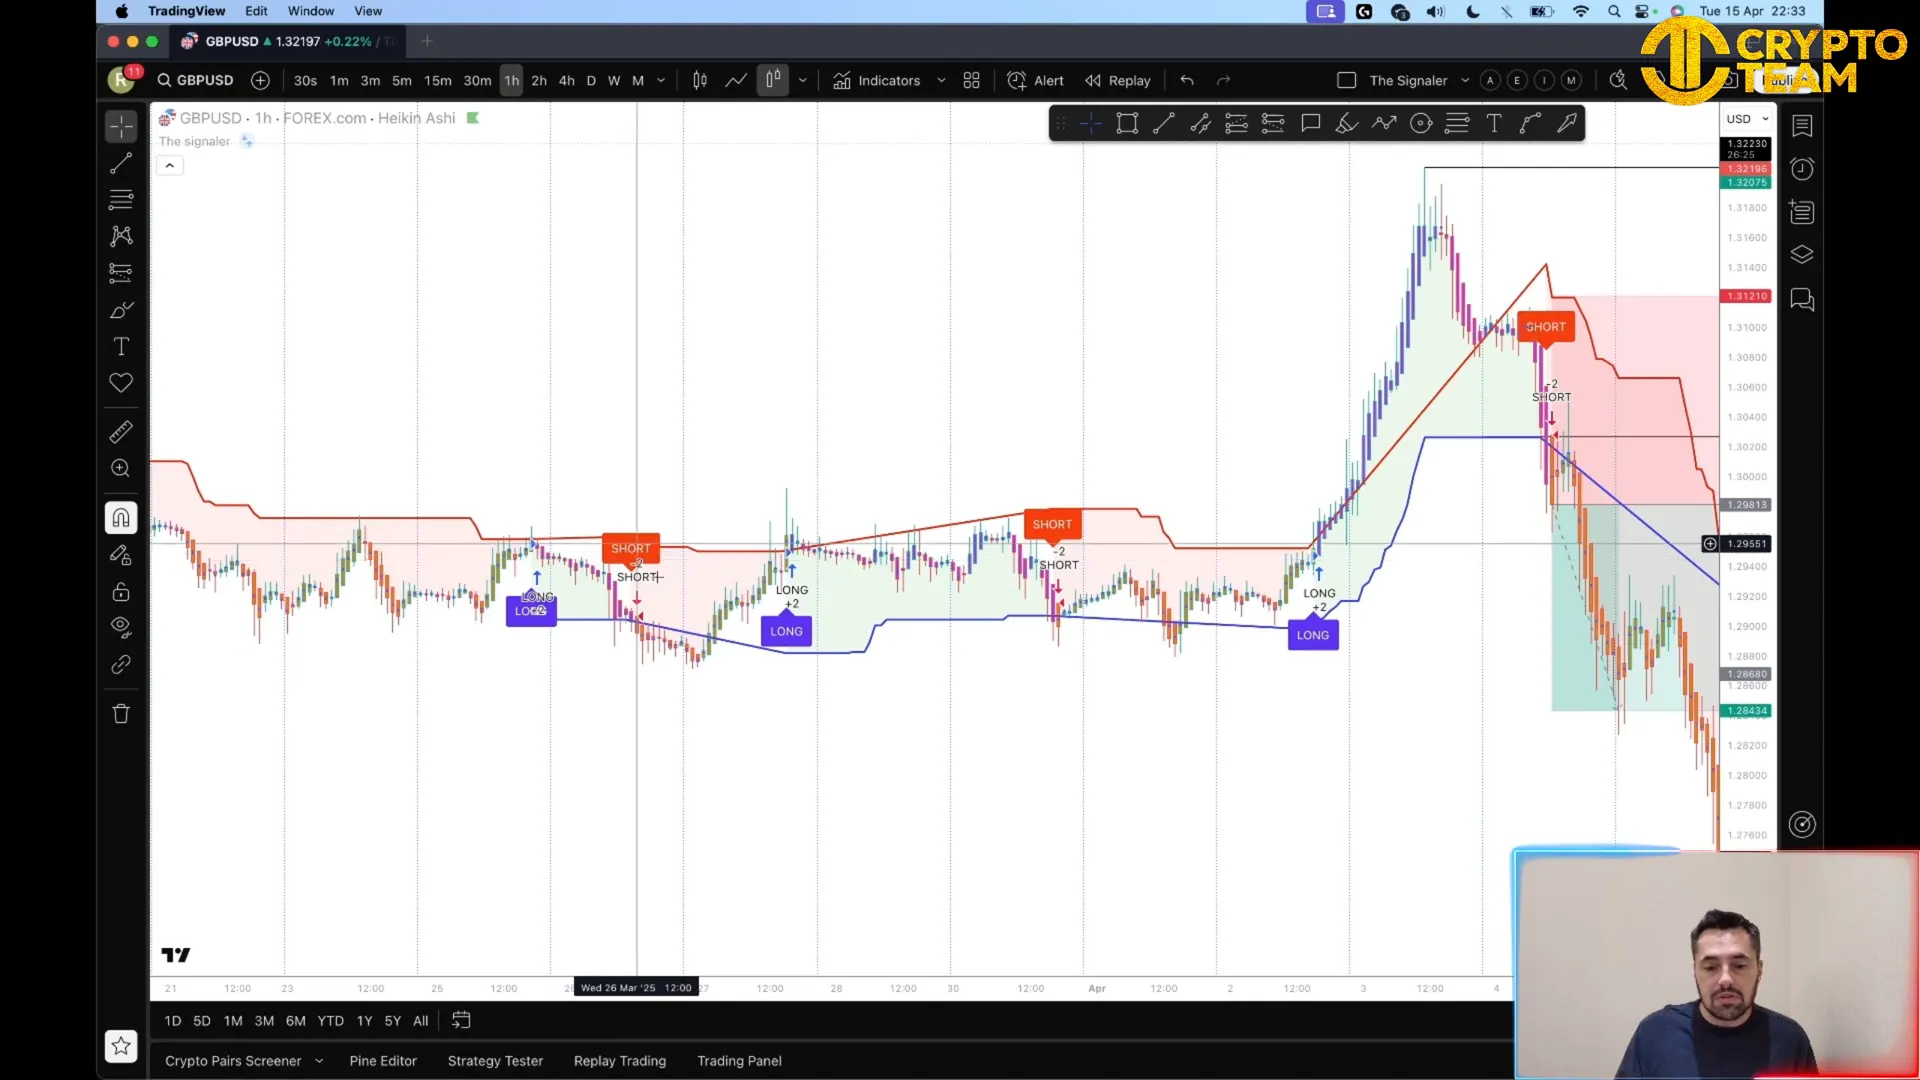Choose the bars chart style

click(x=700, y=80)
